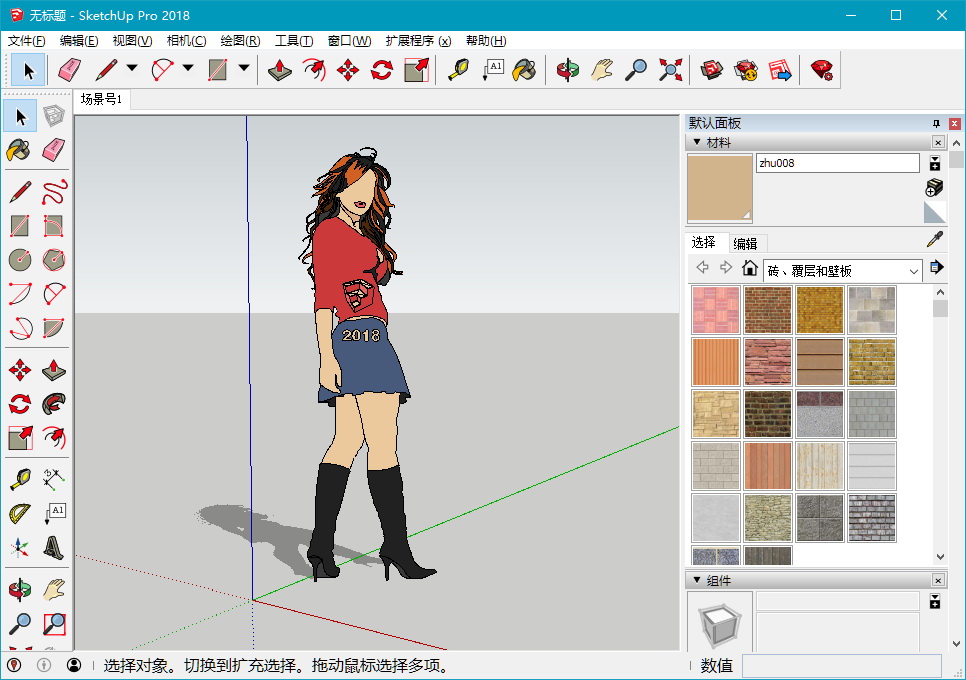Screen dimensions: 966x680
Task: Open the Extension Warehouse ruby icon
Action: click(x=822, y=69)
